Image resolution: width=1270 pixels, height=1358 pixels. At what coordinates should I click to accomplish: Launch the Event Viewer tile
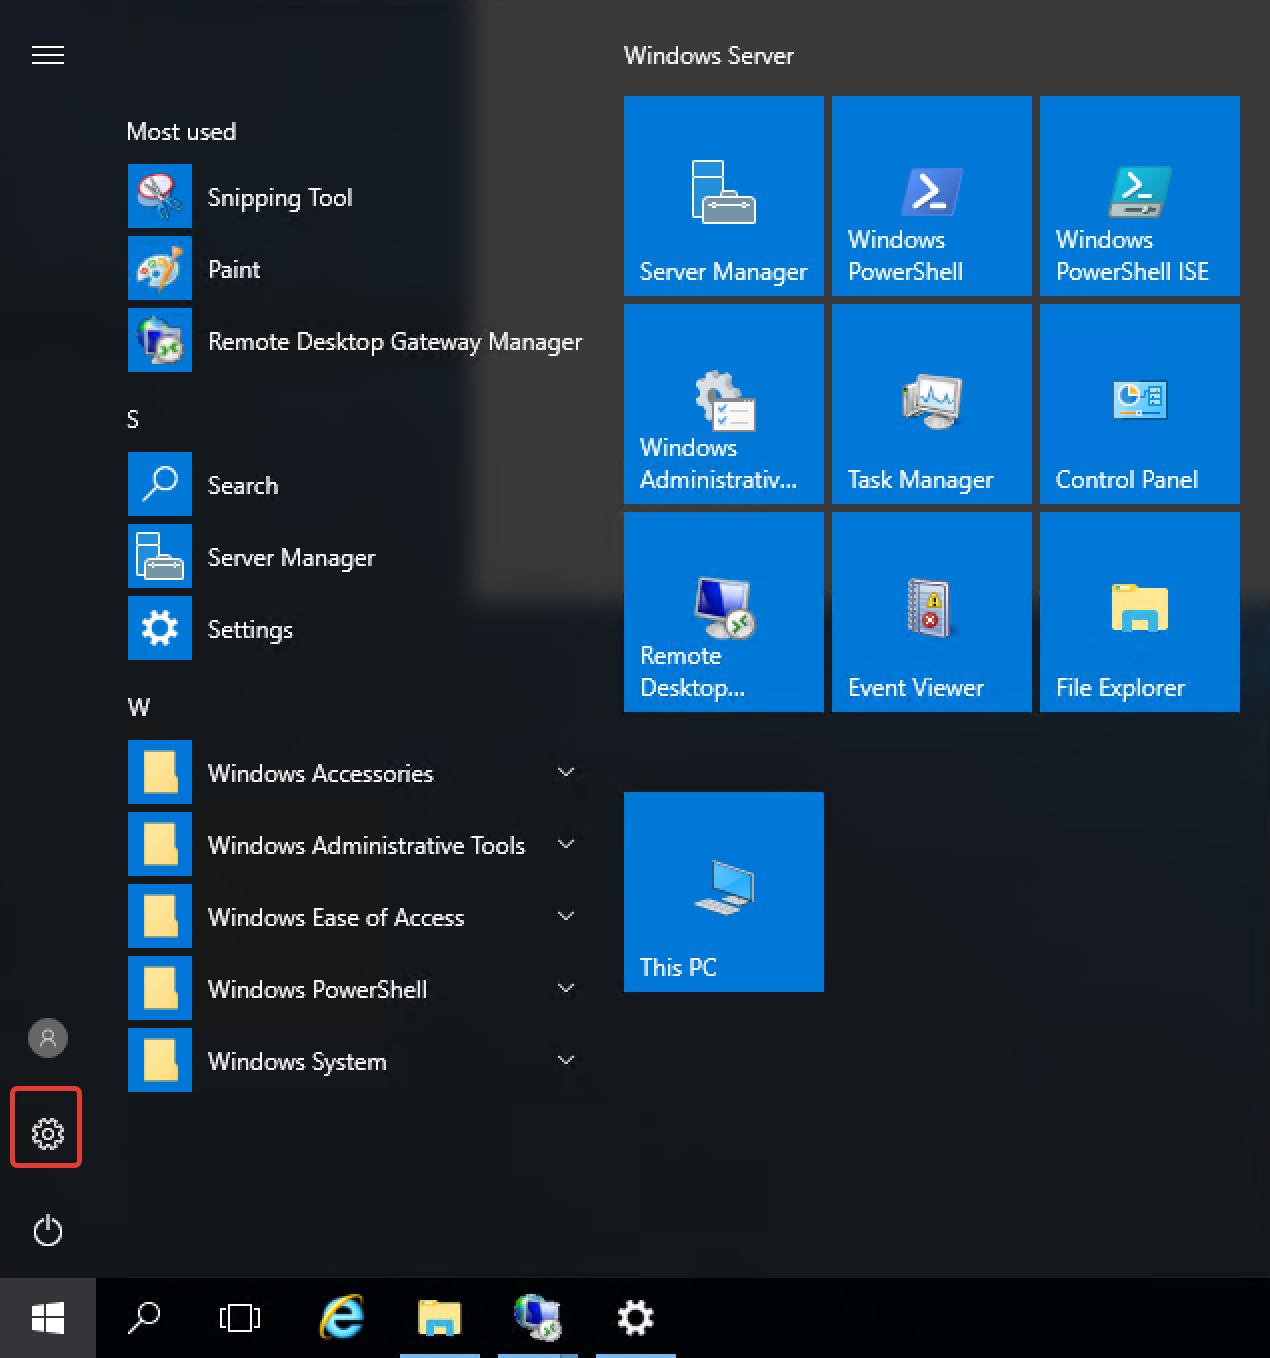click(931, 612)
